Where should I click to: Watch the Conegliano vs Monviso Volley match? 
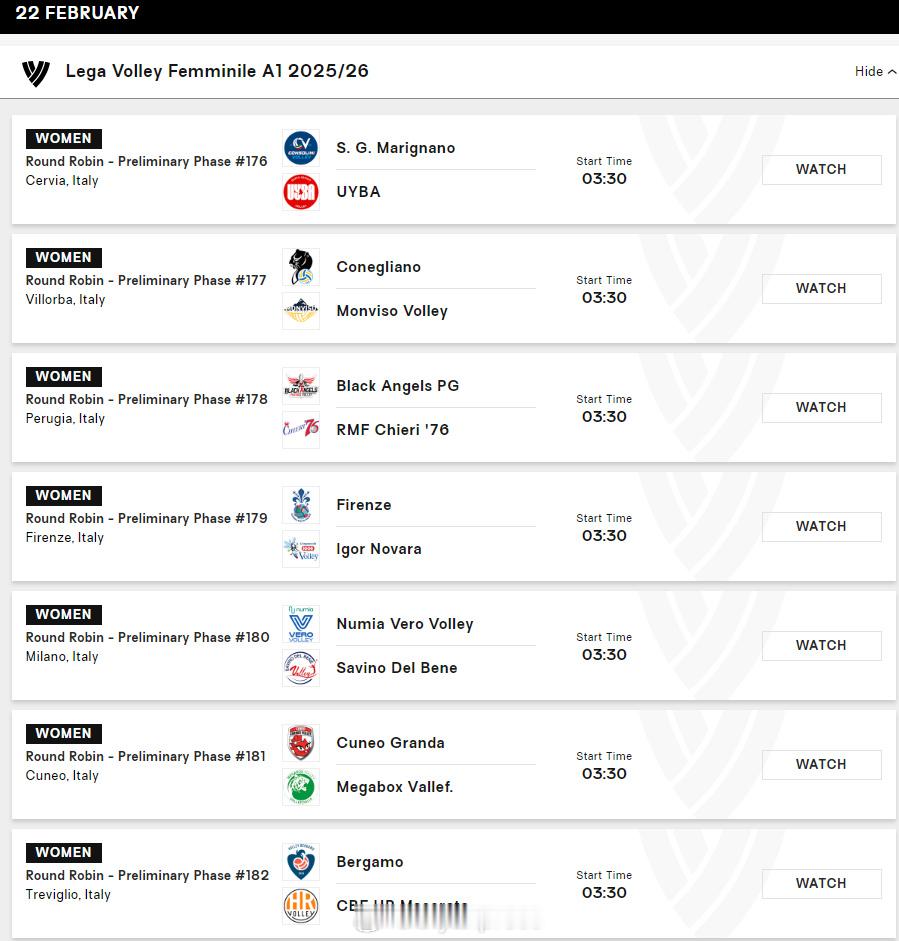[821, 289]
